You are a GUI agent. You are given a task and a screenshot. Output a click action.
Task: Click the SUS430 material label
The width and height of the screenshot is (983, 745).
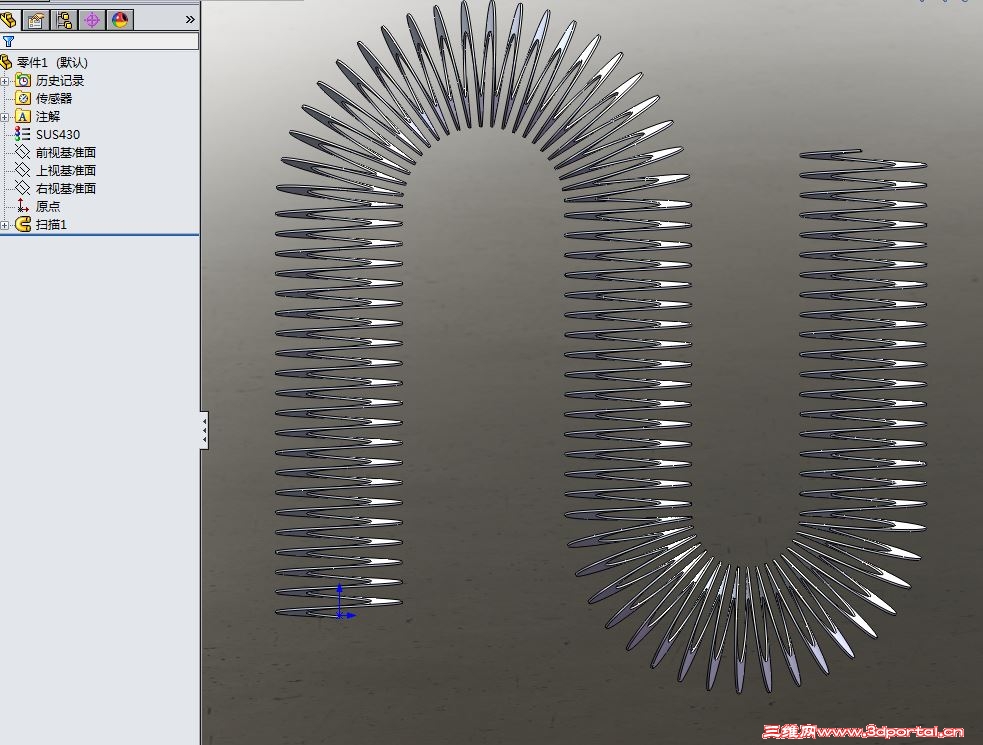pos(58,135)
